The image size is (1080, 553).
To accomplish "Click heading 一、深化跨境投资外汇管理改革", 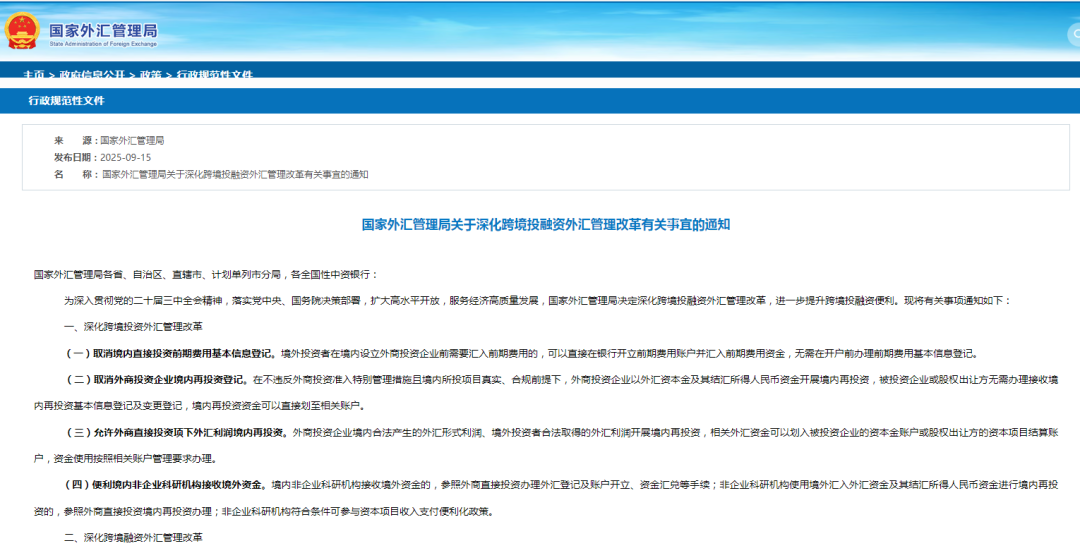I will 134,326.
